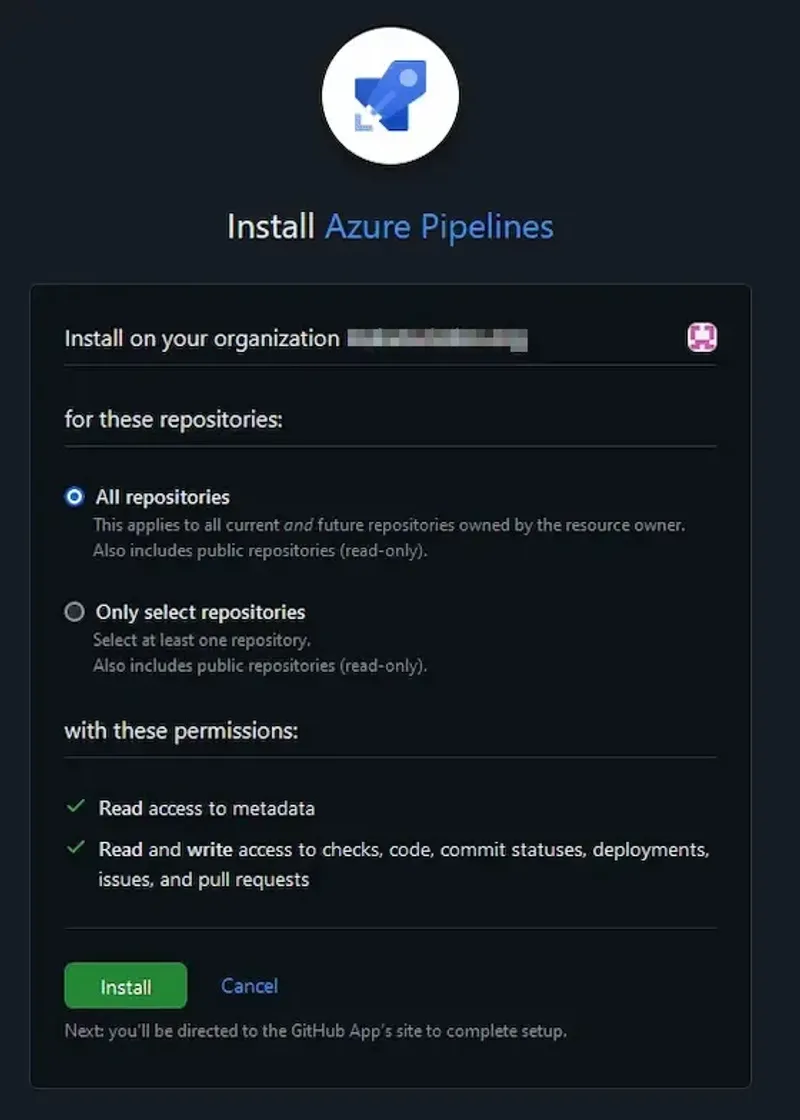Click the checkmark beside Read and write access
This screenshot has height=1120, width=800.
[75, 848]
